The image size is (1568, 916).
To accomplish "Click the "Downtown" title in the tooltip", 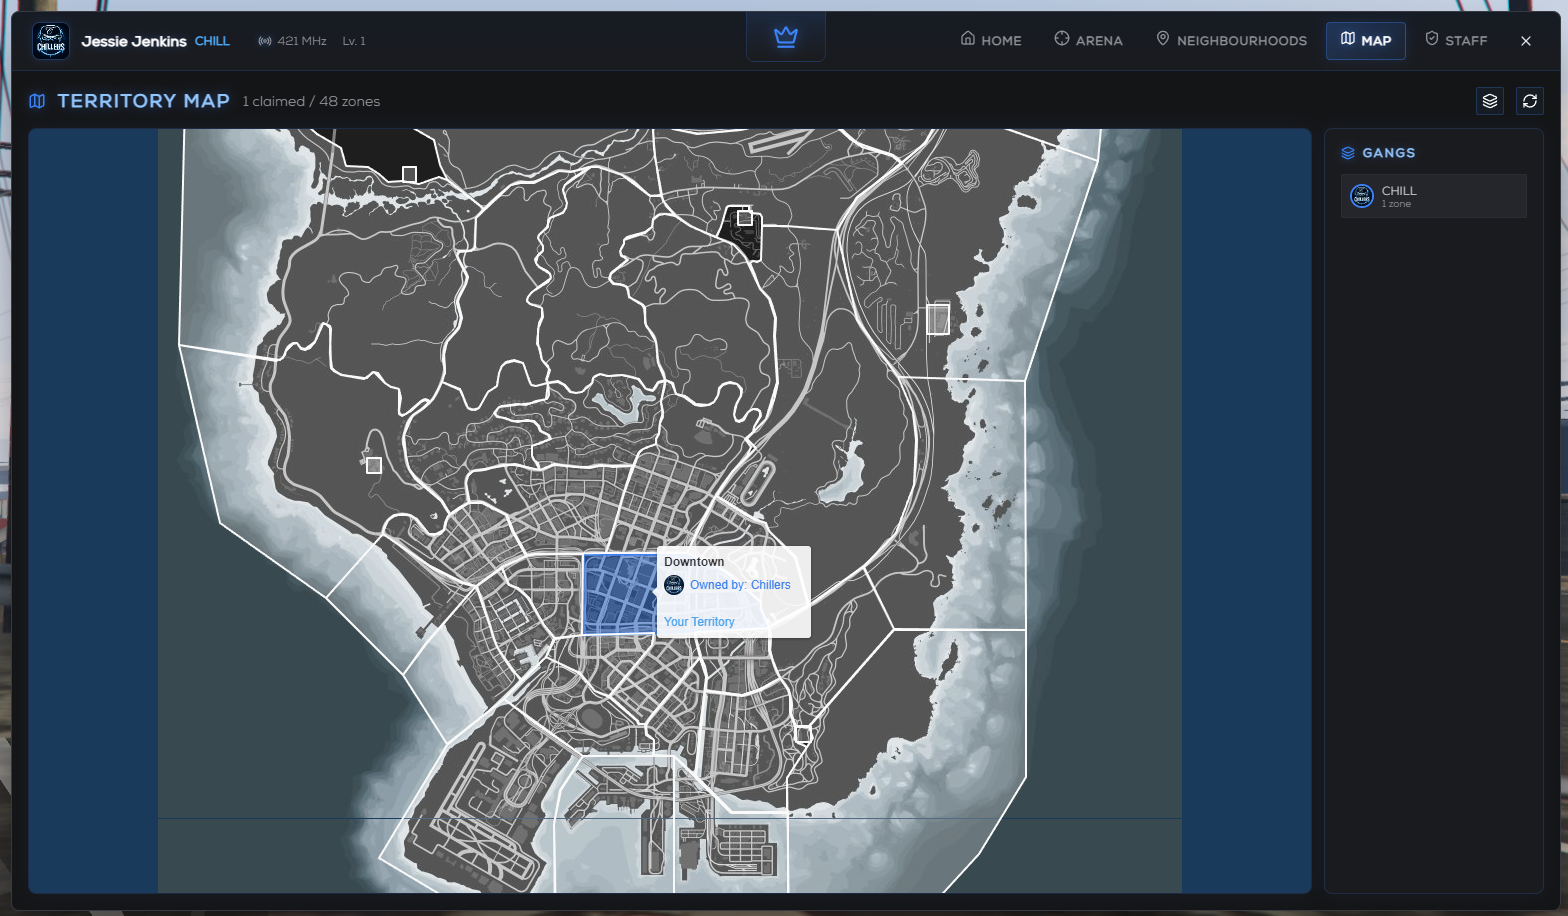I will [x=694, y=562].
